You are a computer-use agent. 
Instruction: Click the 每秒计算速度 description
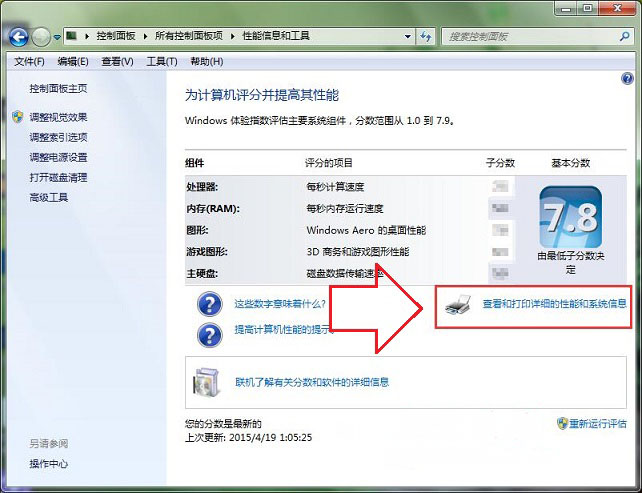point(335,187)
